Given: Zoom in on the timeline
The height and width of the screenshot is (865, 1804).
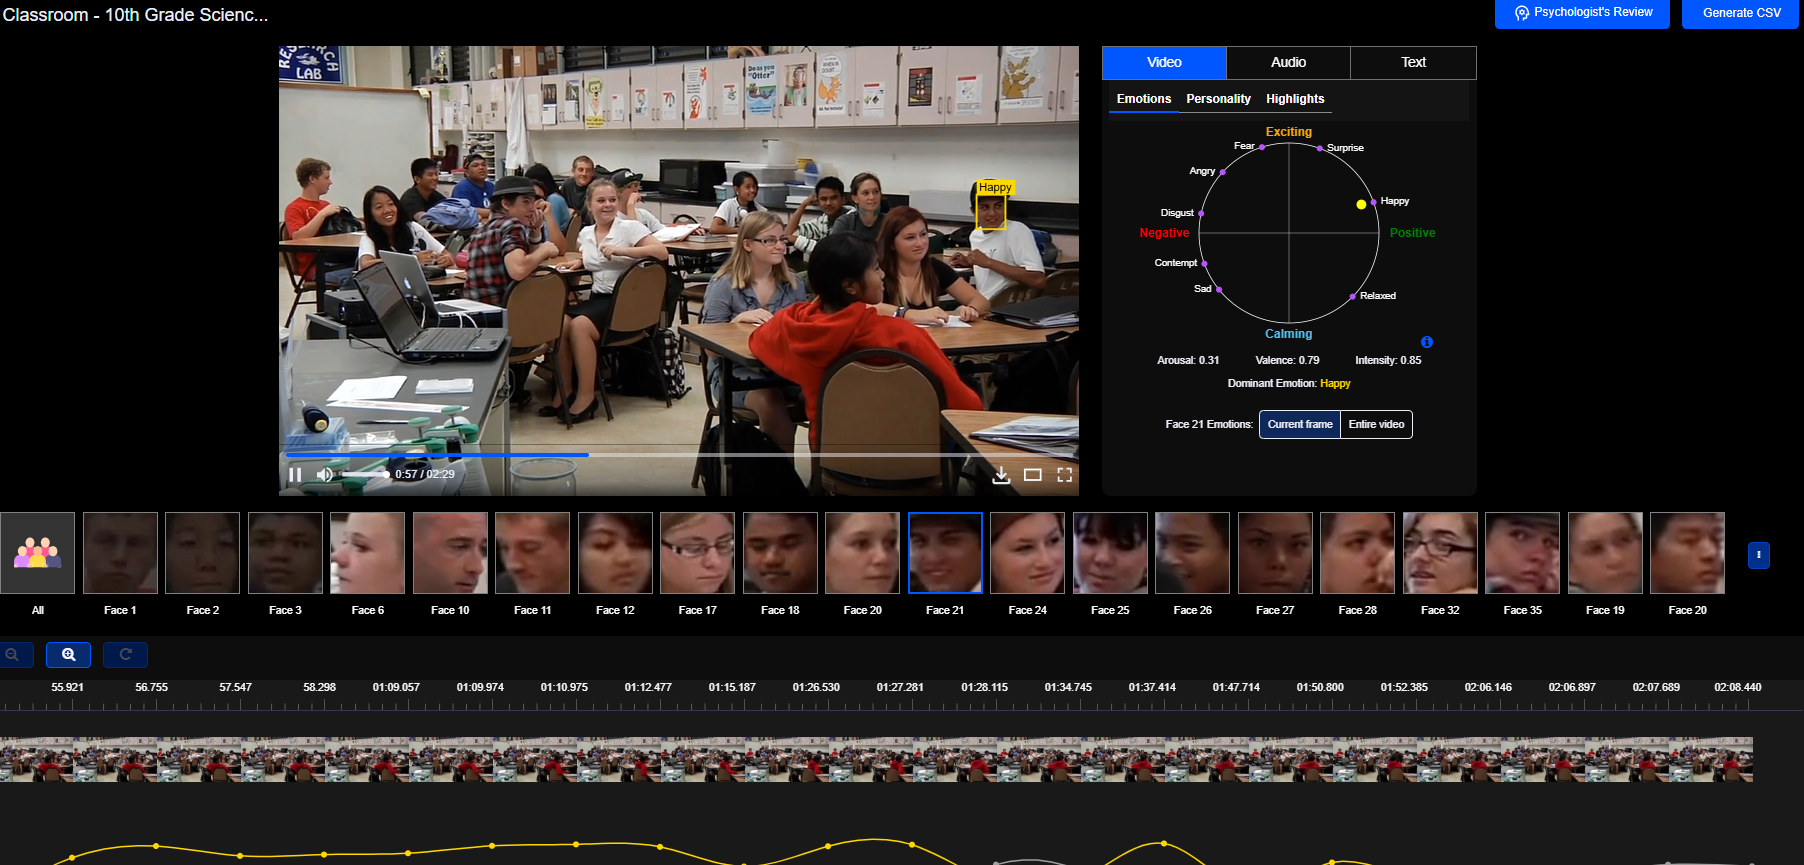Looking at the screenshot, I should (69, 655).
